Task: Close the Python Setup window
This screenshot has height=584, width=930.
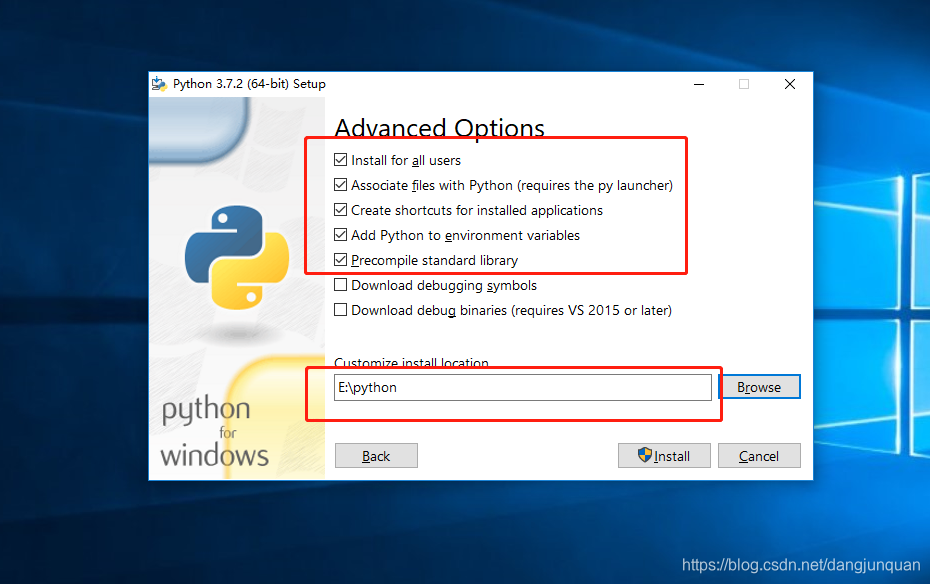Action: [x=790, y=84]
